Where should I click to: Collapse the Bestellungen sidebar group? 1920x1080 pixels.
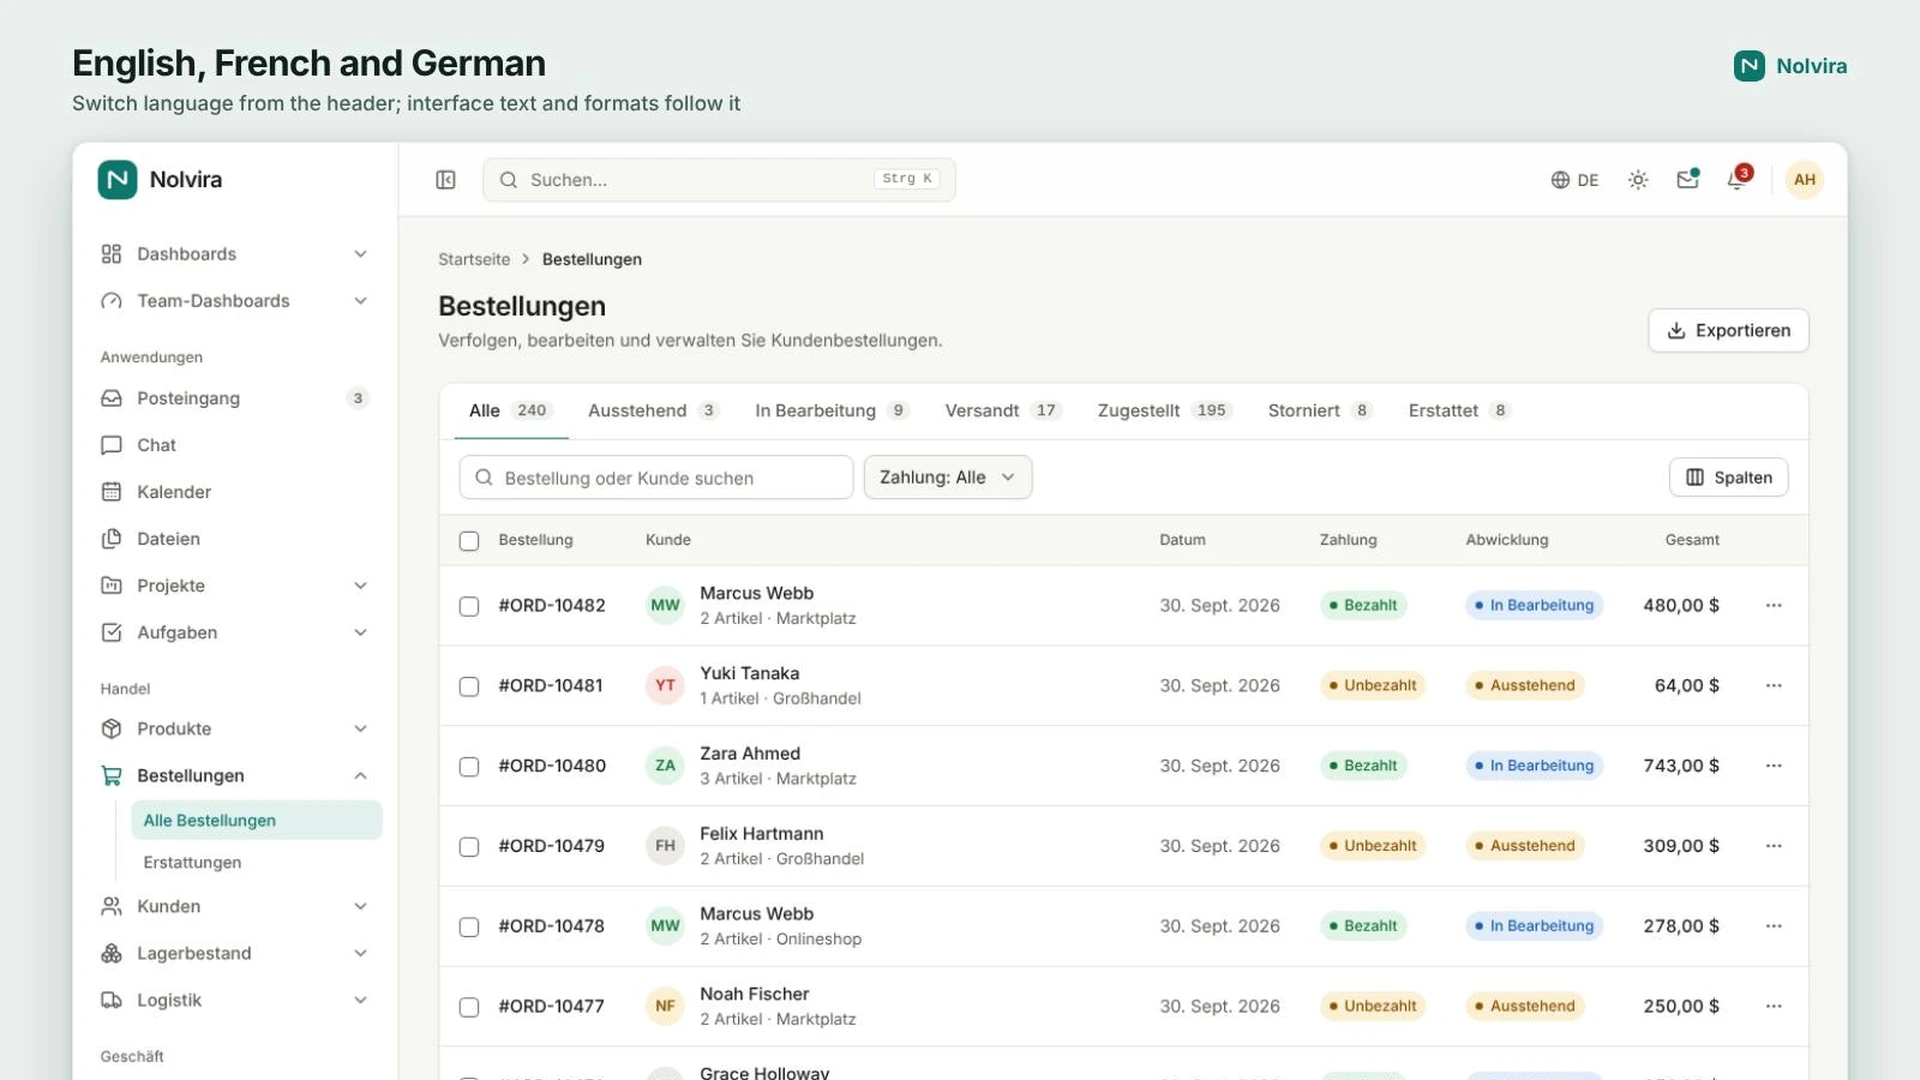point(235,776)
